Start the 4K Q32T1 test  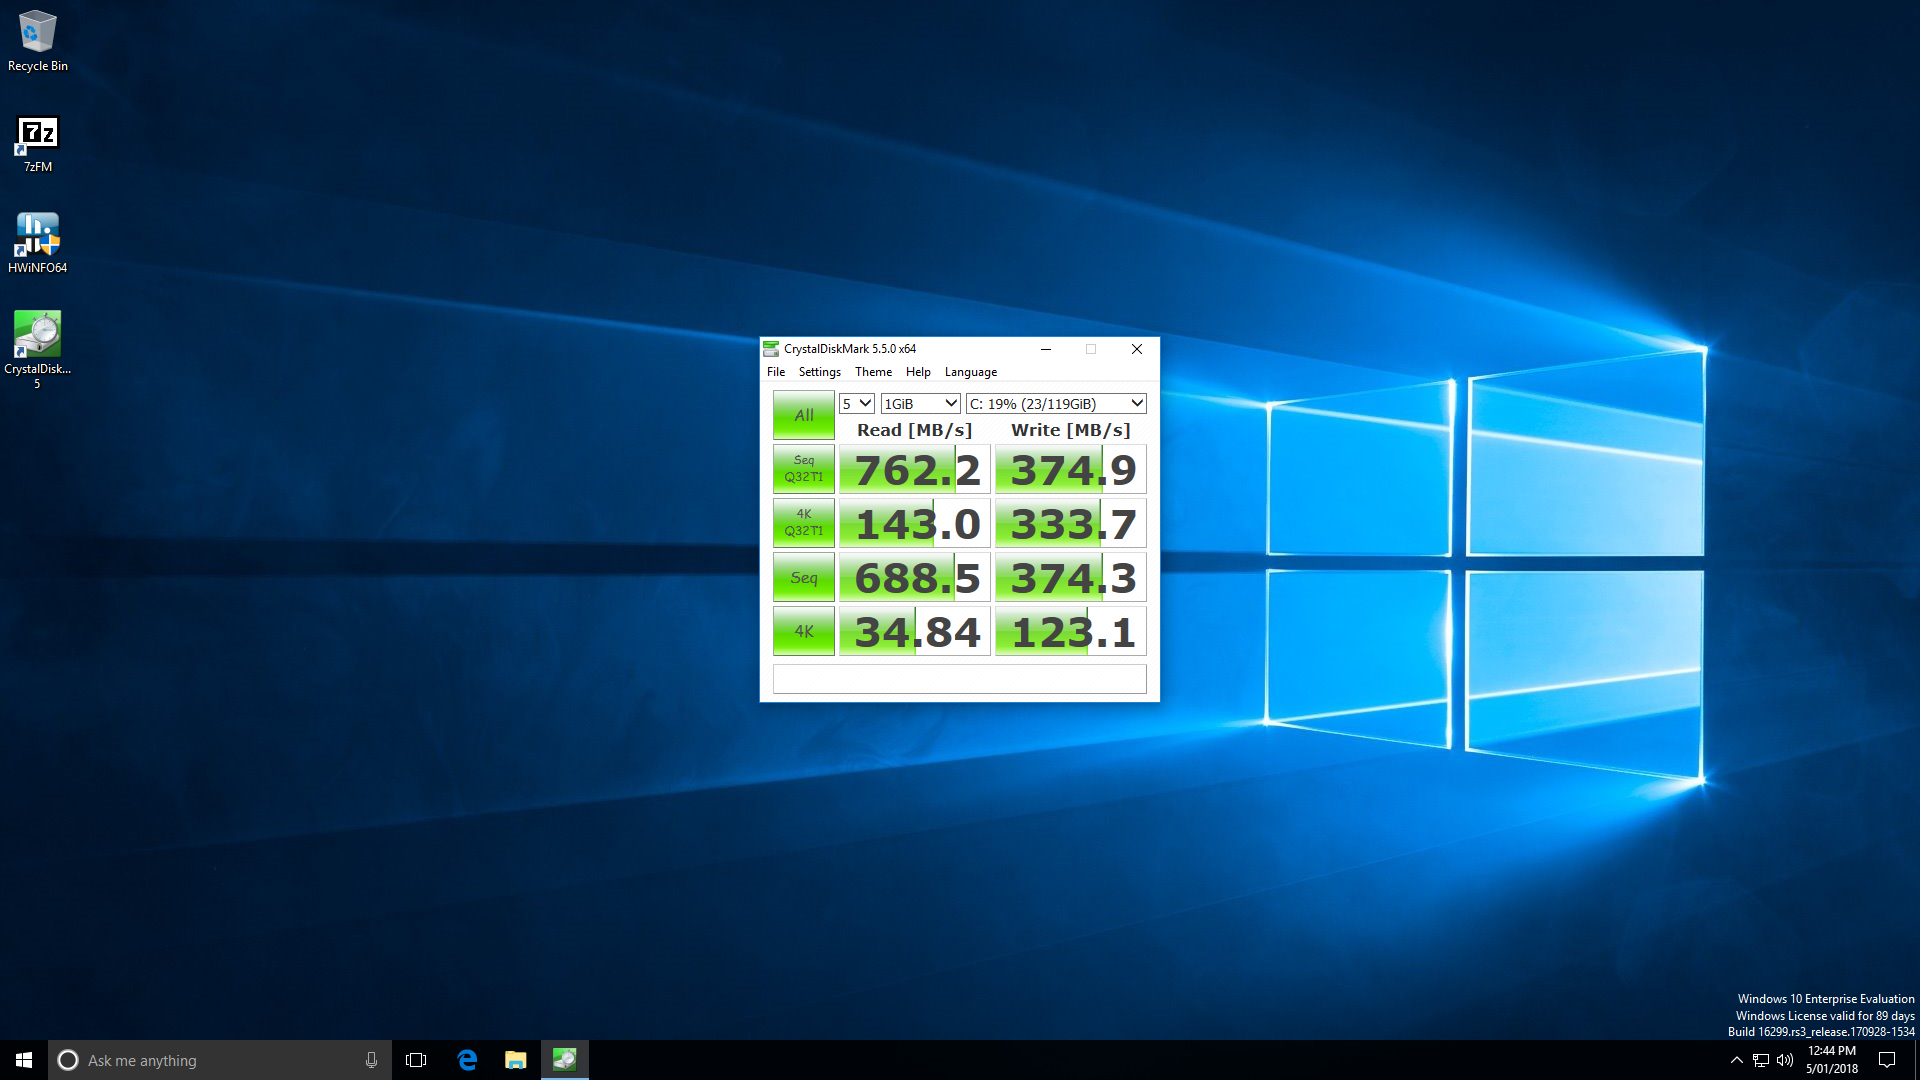[x=804, y=523]
